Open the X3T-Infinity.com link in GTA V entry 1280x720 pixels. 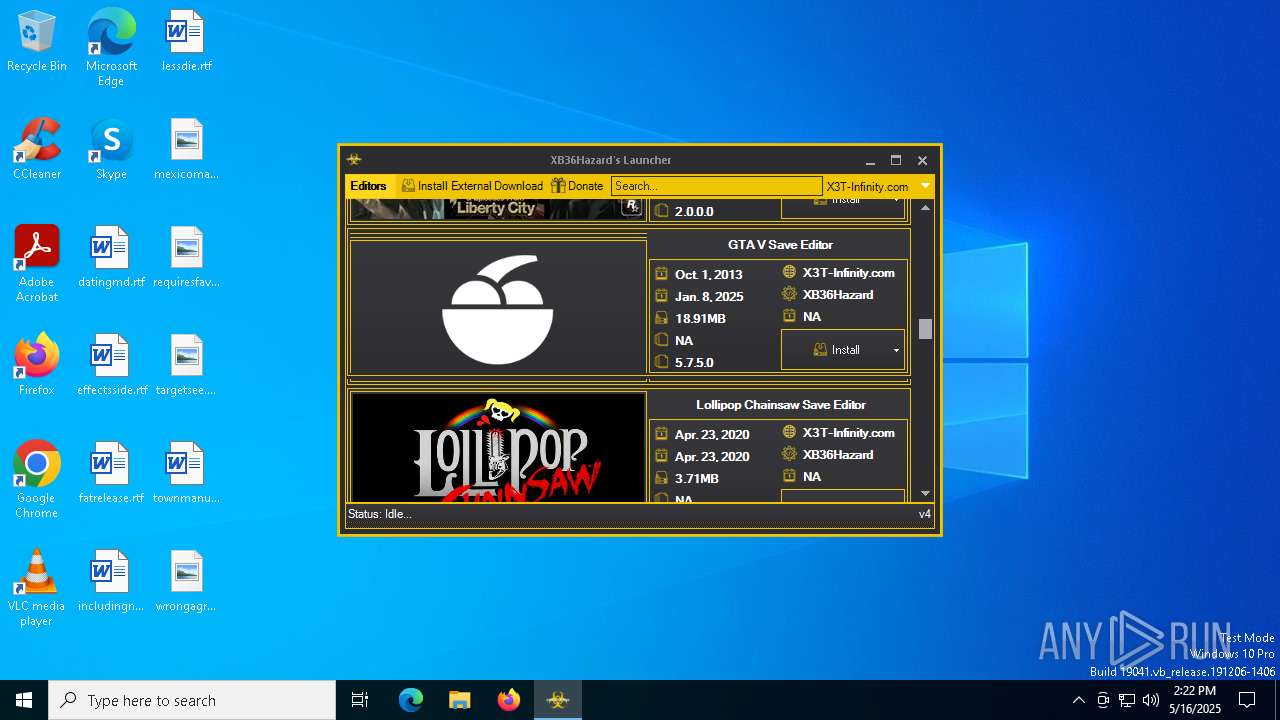coord(848,273)
